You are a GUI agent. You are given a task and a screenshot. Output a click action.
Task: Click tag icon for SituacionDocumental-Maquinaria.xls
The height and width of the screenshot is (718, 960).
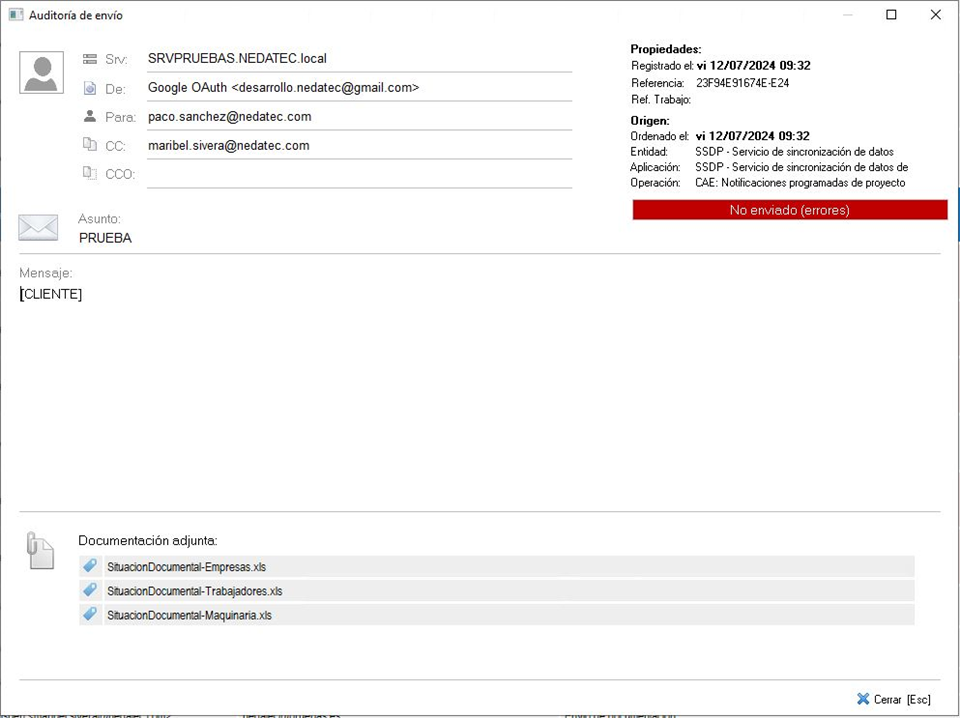pos(90,615)
